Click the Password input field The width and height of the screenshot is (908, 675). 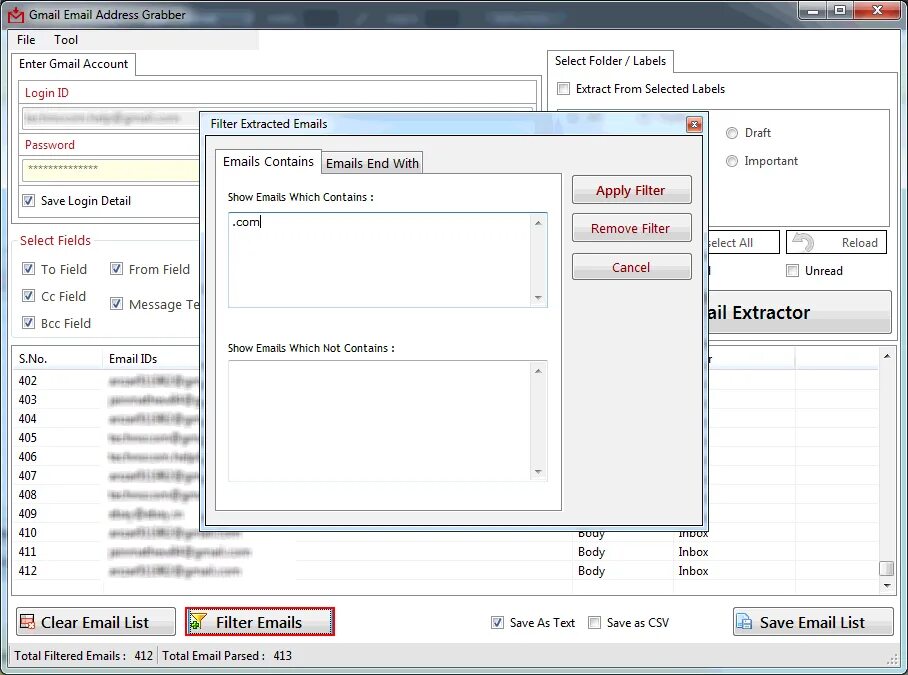tap(110, 170)
